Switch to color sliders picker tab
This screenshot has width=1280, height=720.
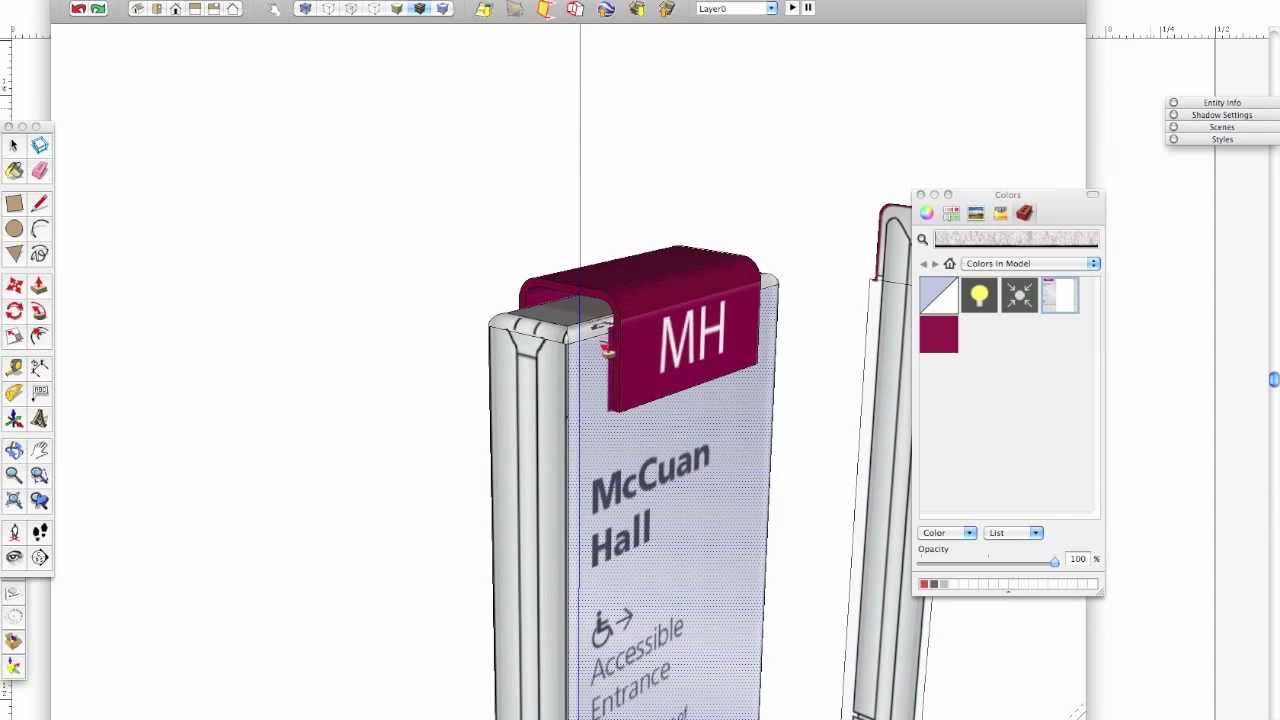coord(951,214)
